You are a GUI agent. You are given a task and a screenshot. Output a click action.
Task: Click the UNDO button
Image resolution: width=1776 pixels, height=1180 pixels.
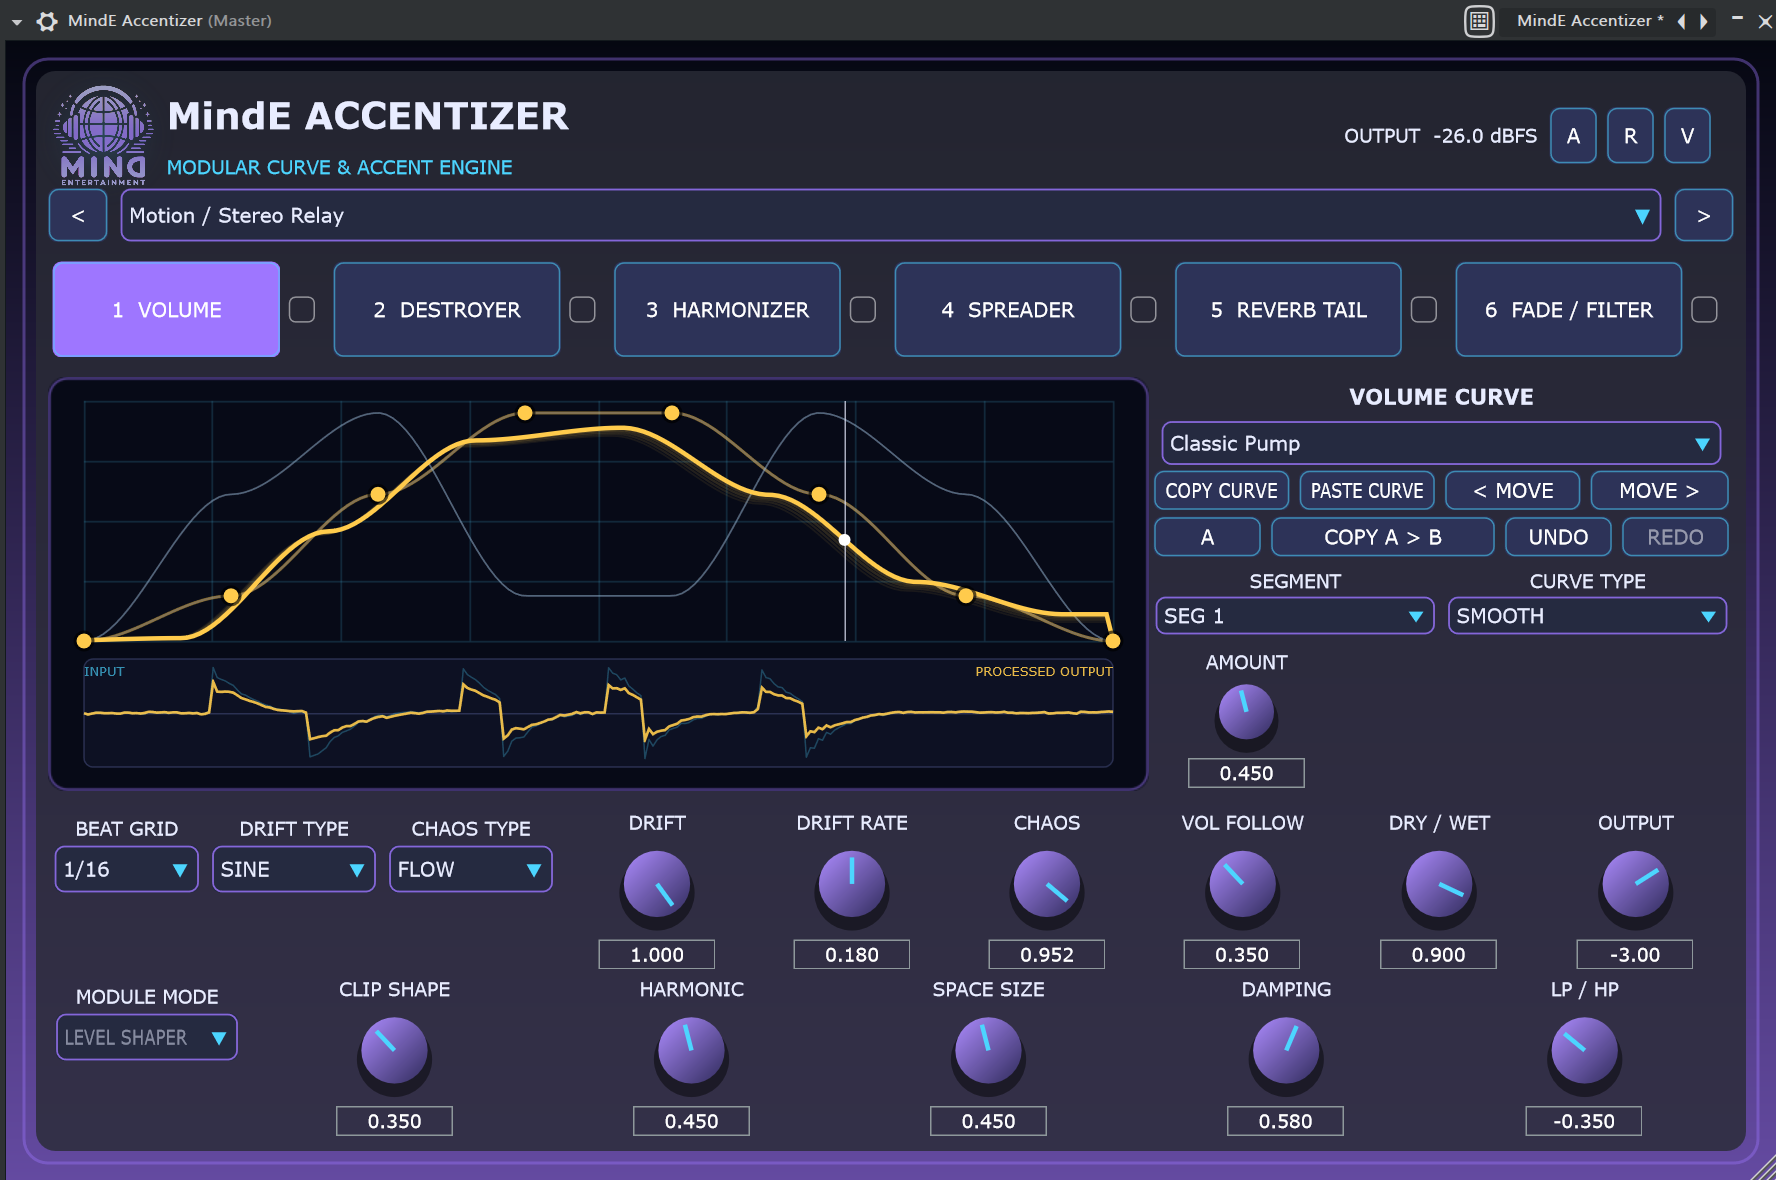[1558, 537]
